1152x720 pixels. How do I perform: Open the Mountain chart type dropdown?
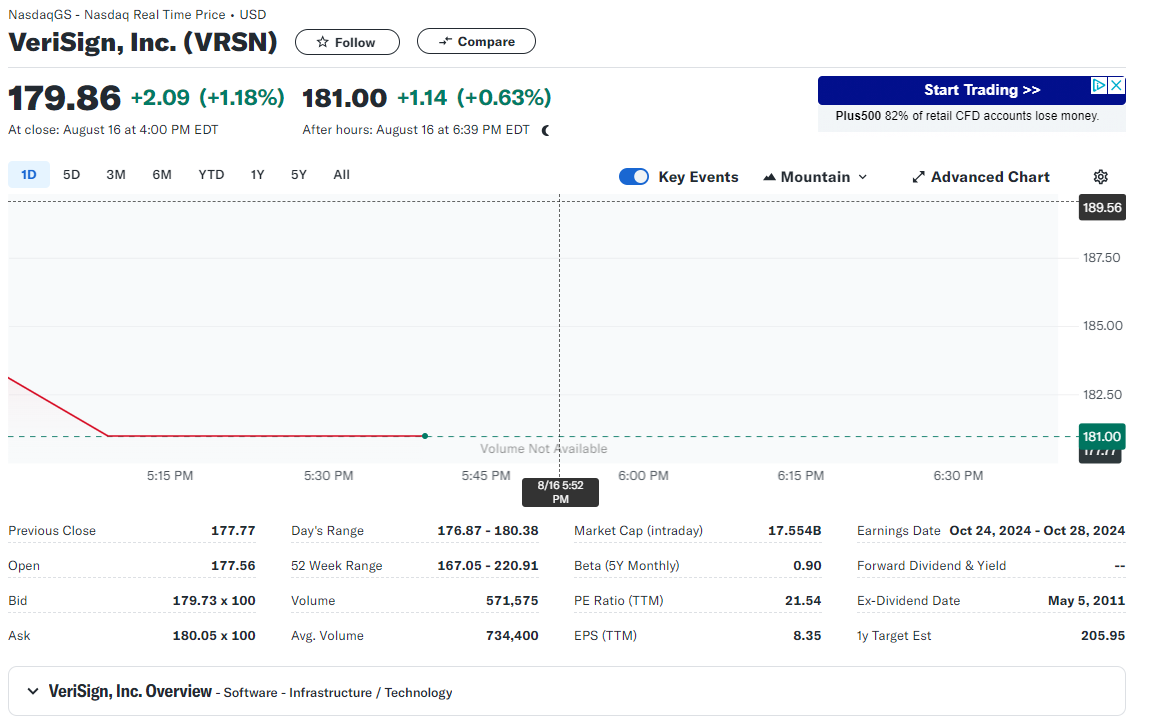(815, 177)
